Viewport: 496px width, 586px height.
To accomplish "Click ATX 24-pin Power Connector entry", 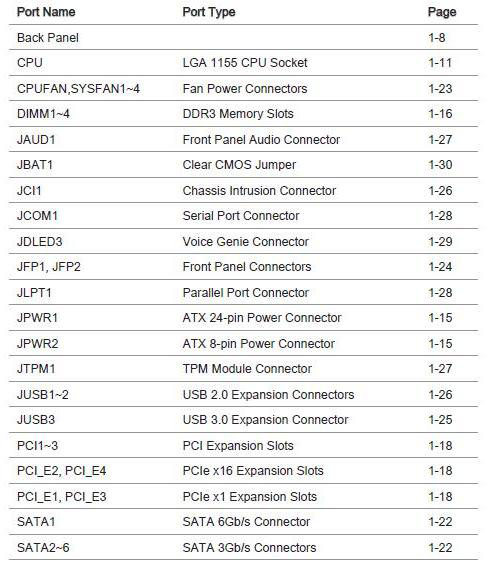I will pyautogui.click(x=262, y=318).
